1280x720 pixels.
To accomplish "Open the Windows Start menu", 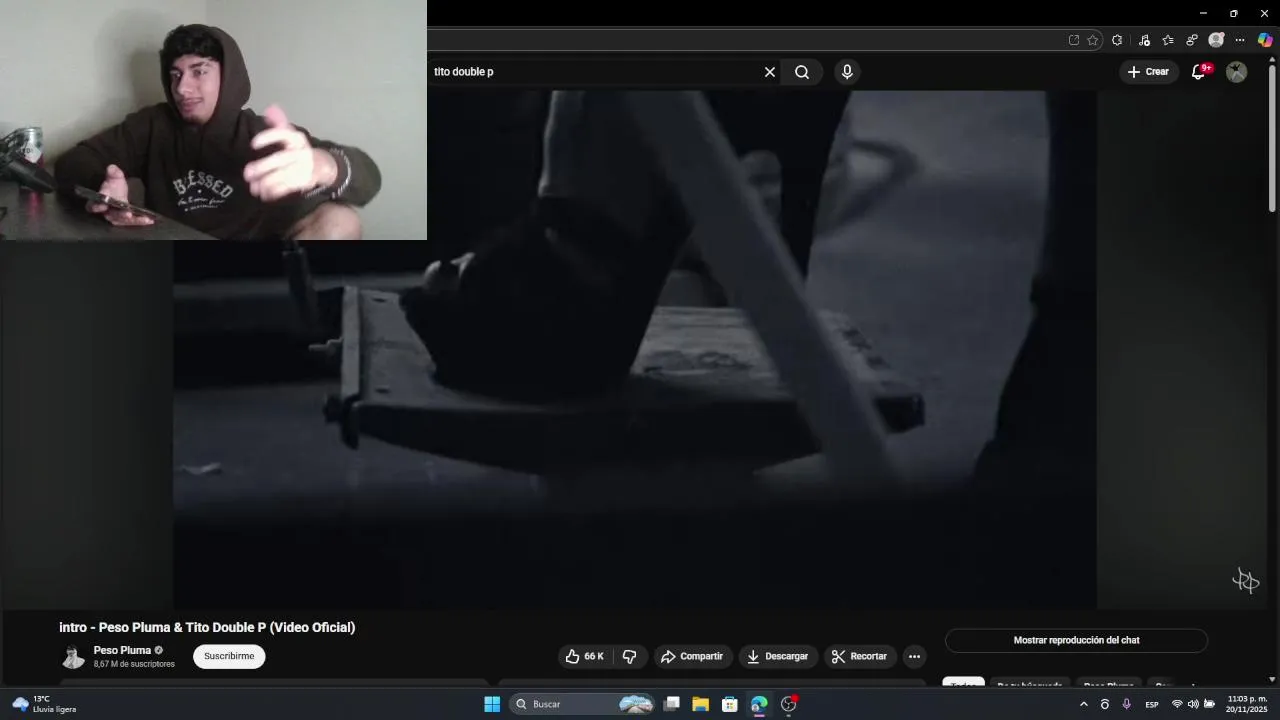I will (x=492, y=704).
